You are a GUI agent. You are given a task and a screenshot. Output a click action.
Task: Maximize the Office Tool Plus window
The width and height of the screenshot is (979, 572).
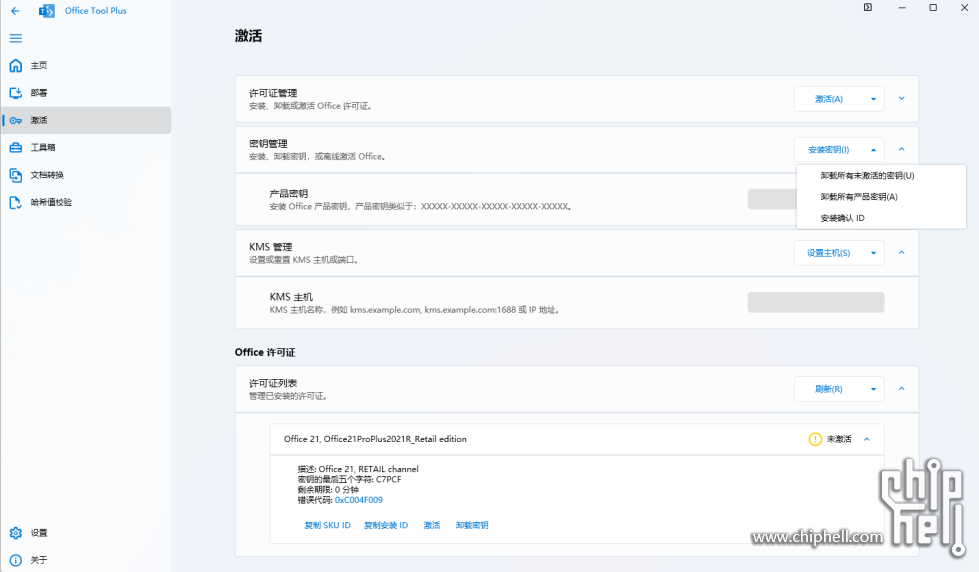933,7
